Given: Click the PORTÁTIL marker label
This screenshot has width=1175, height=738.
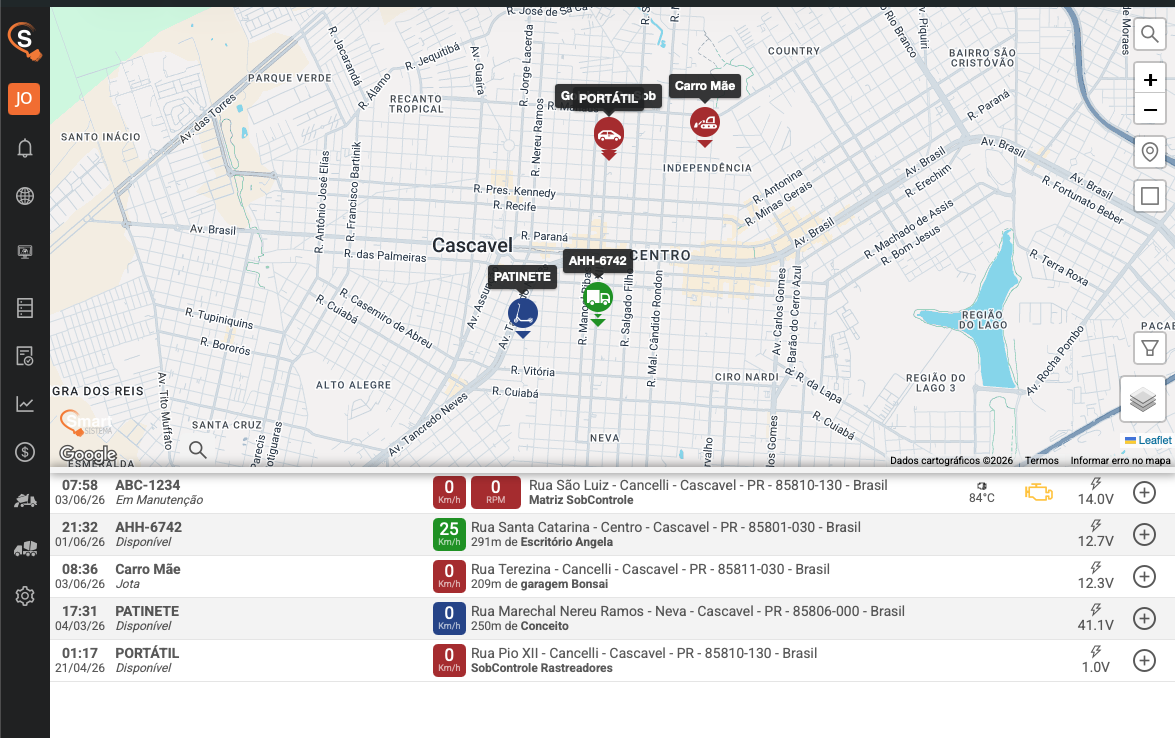Looking at the screenshot, I should point(608,99).
